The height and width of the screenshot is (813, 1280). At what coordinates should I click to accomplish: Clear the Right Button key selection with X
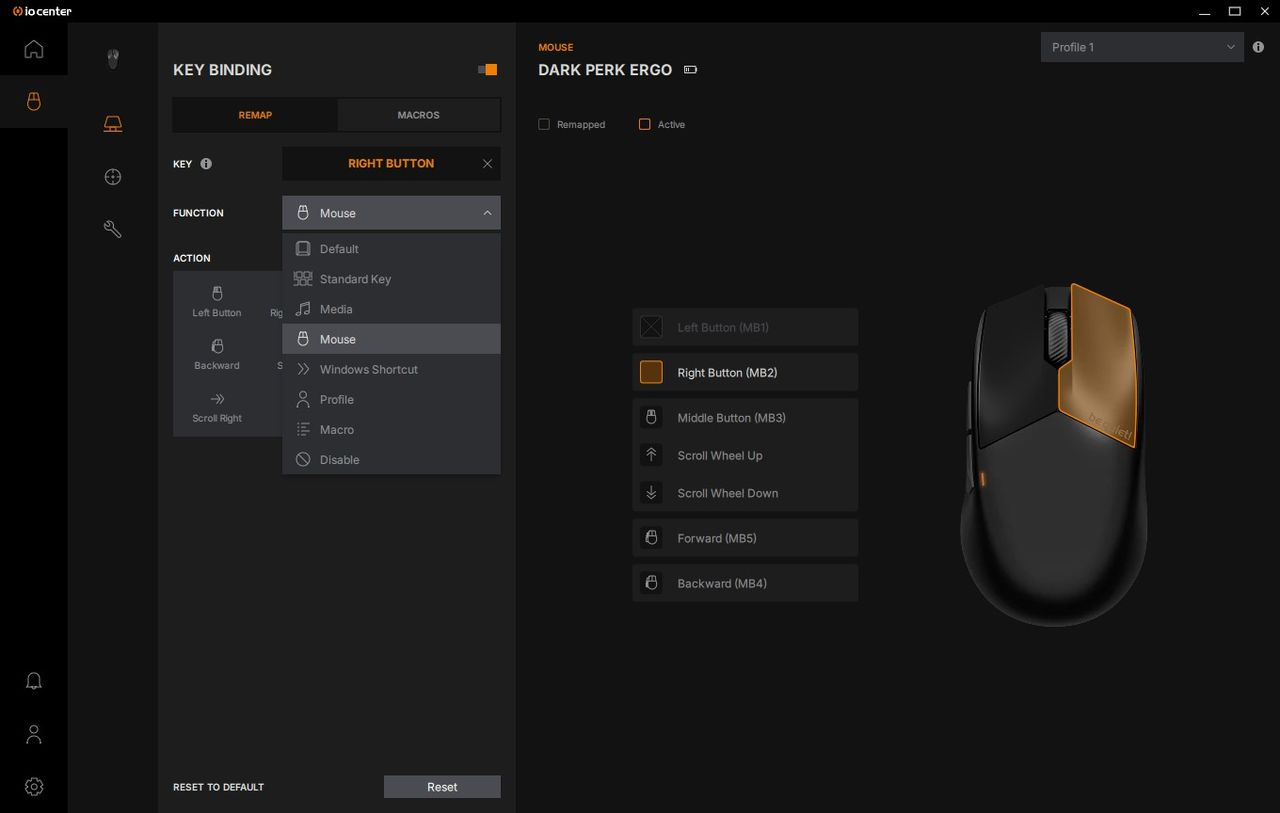pos(487,164)
